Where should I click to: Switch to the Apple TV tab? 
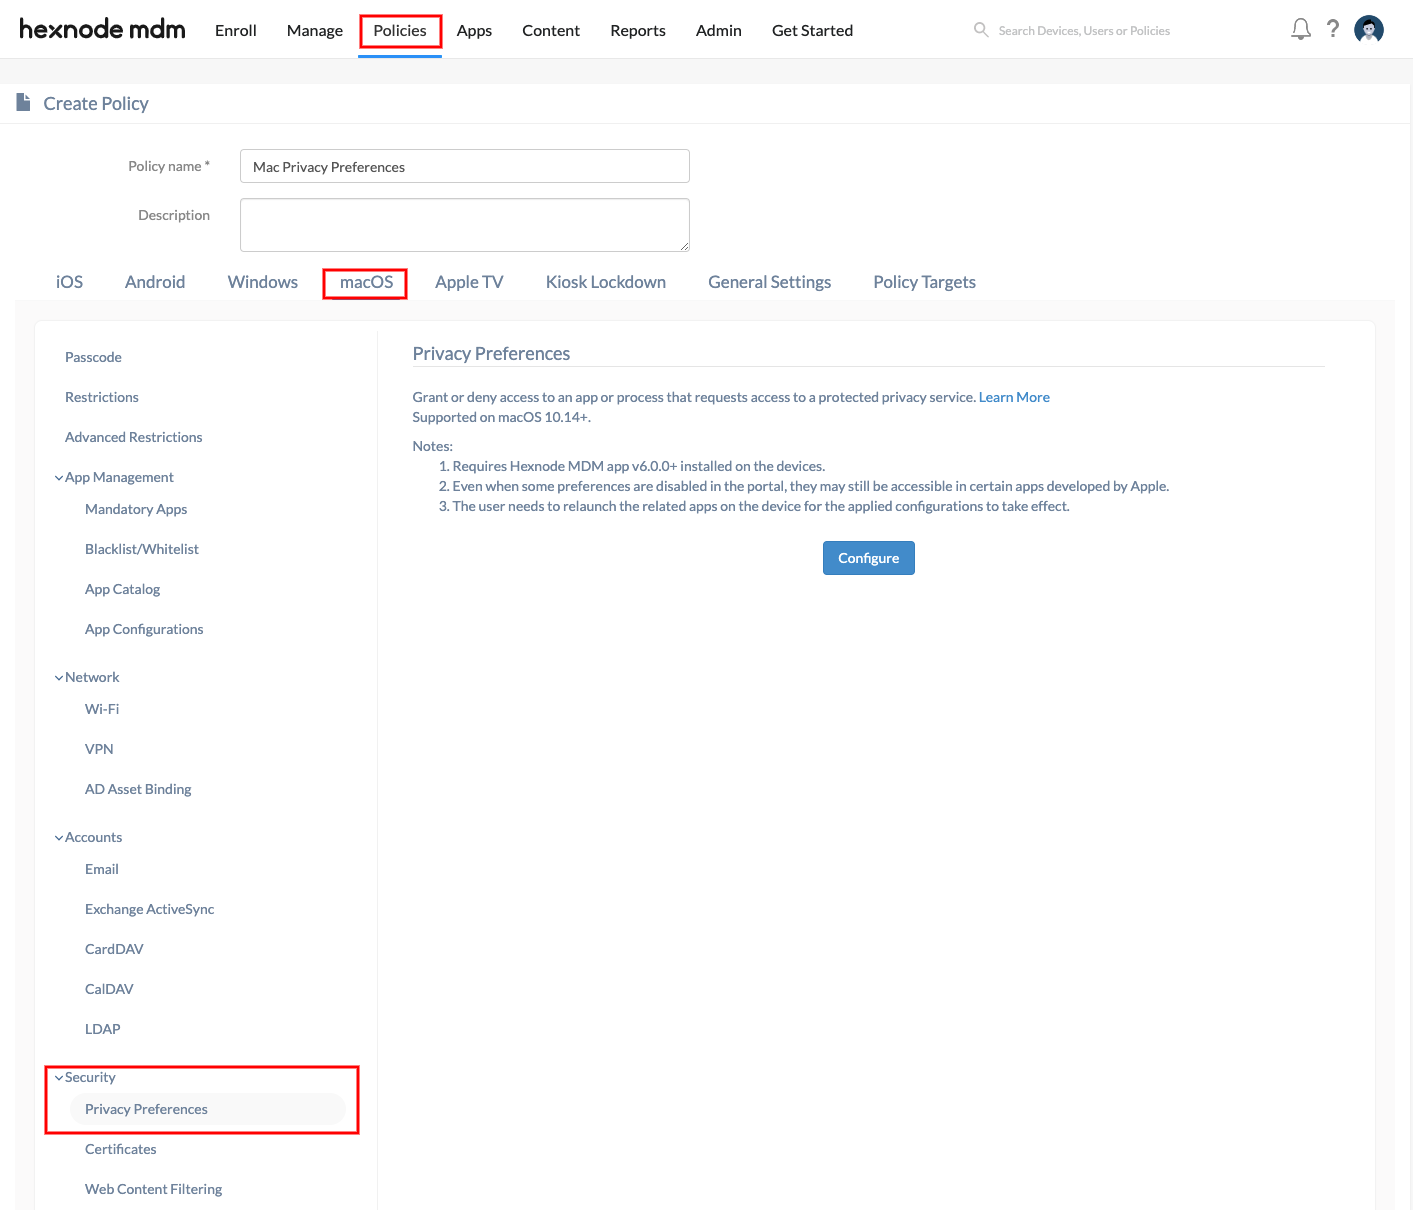(469, 282)
